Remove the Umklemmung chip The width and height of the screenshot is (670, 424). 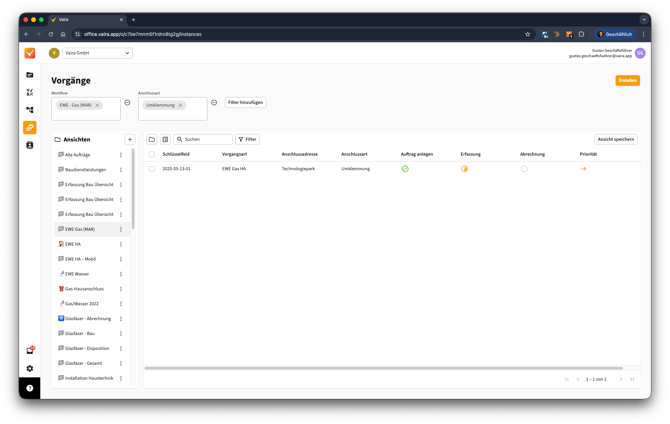coord(181,105)
